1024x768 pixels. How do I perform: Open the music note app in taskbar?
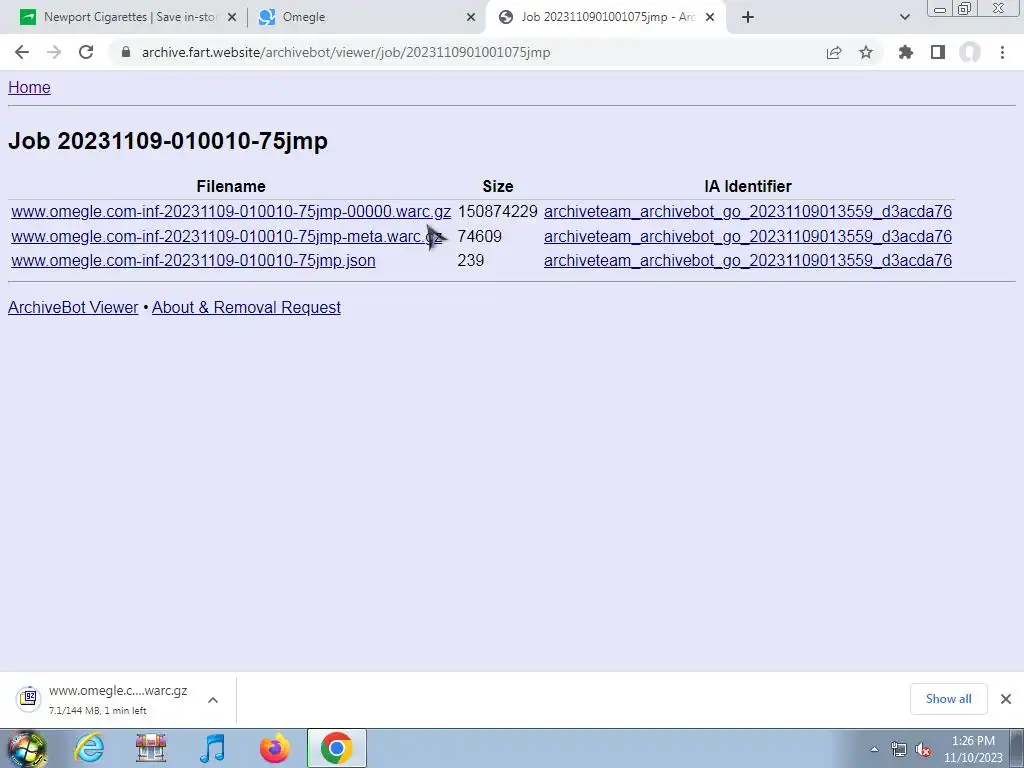click(x=212, y=748)
